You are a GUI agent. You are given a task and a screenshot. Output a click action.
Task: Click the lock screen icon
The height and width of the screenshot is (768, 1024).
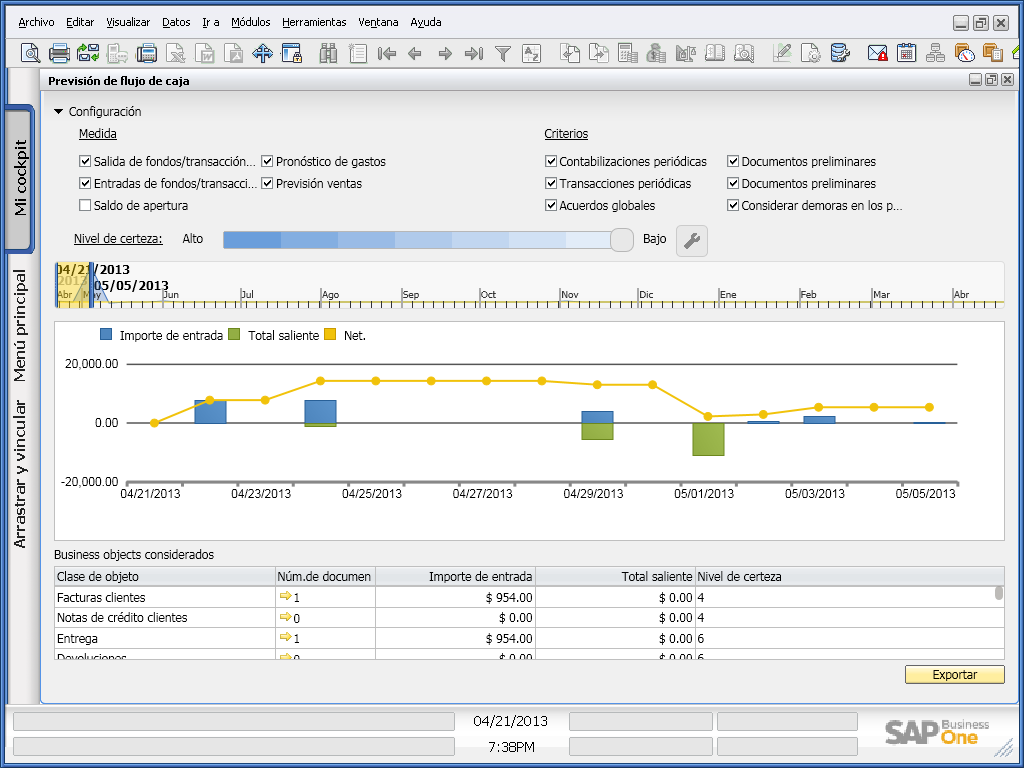pos(291,53)
